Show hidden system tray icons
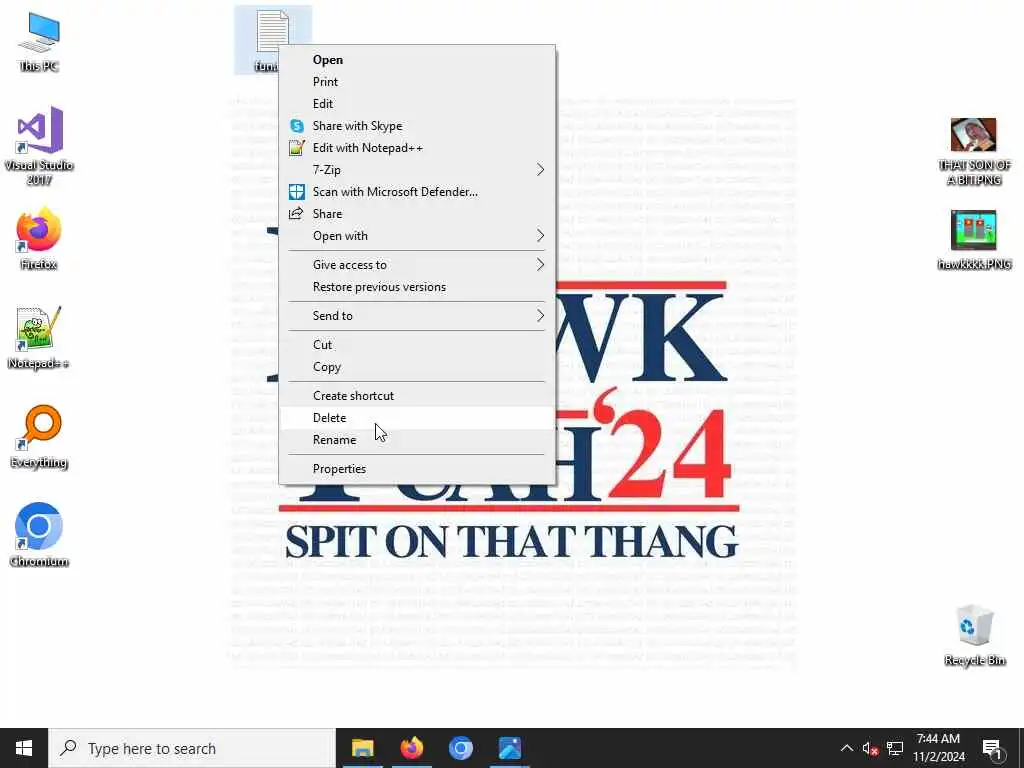The image size is (1024, 768). [x=846, y=748]
